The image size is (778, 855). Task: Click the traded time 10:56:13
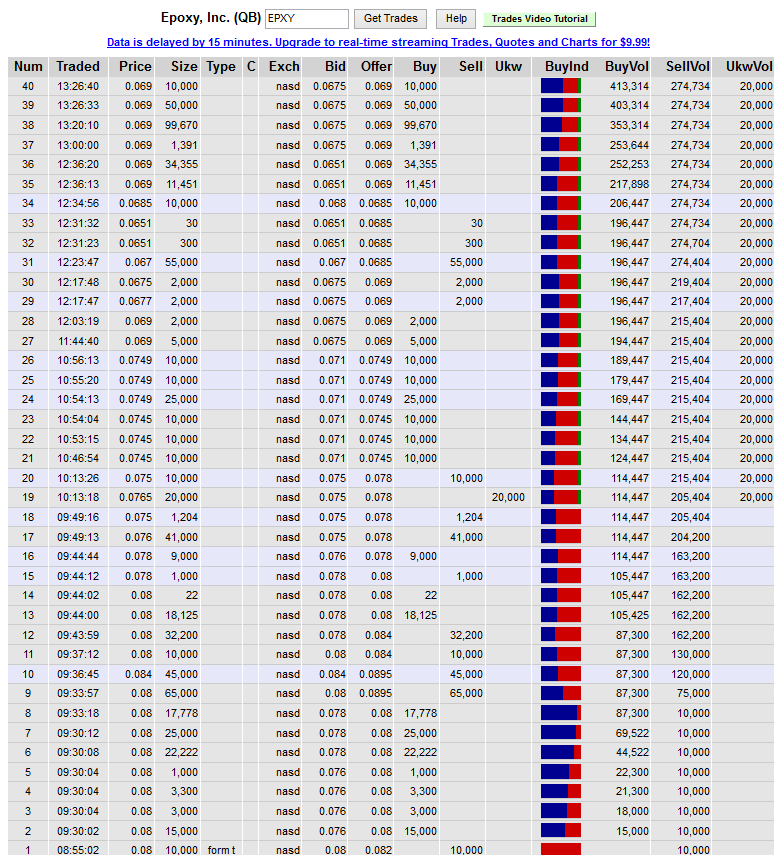[78, 360]
